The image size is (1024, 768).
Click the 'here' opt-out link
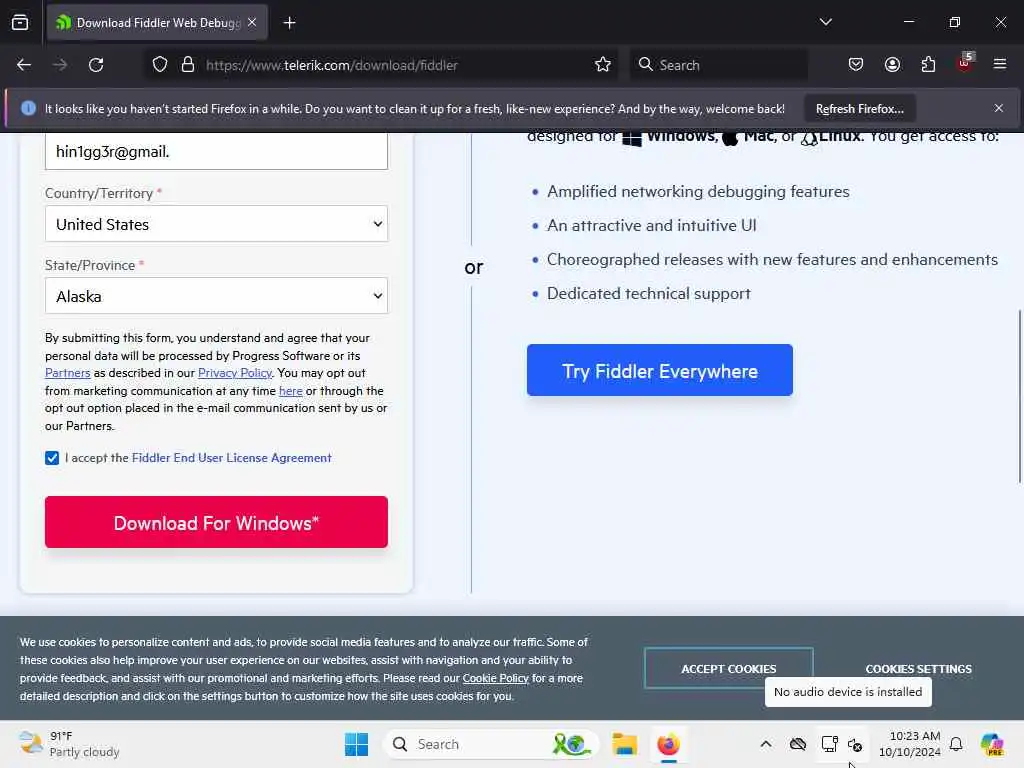pos(291,391)
